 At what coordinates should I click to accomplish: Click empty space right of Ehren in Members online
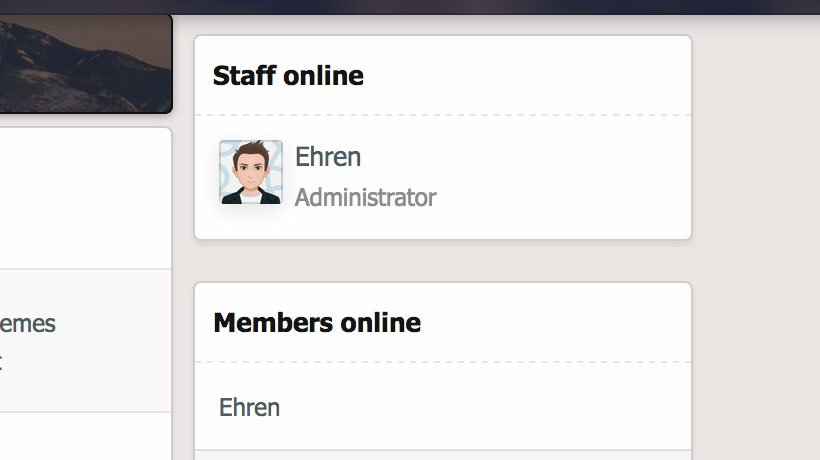(484, 407)
